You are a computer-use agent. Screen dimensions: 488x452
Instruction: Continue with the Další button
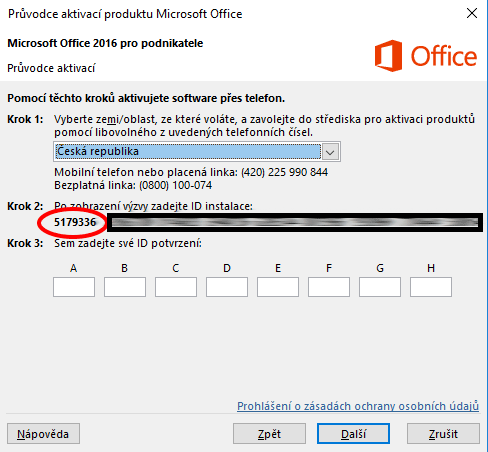click(x=353, y=434)
